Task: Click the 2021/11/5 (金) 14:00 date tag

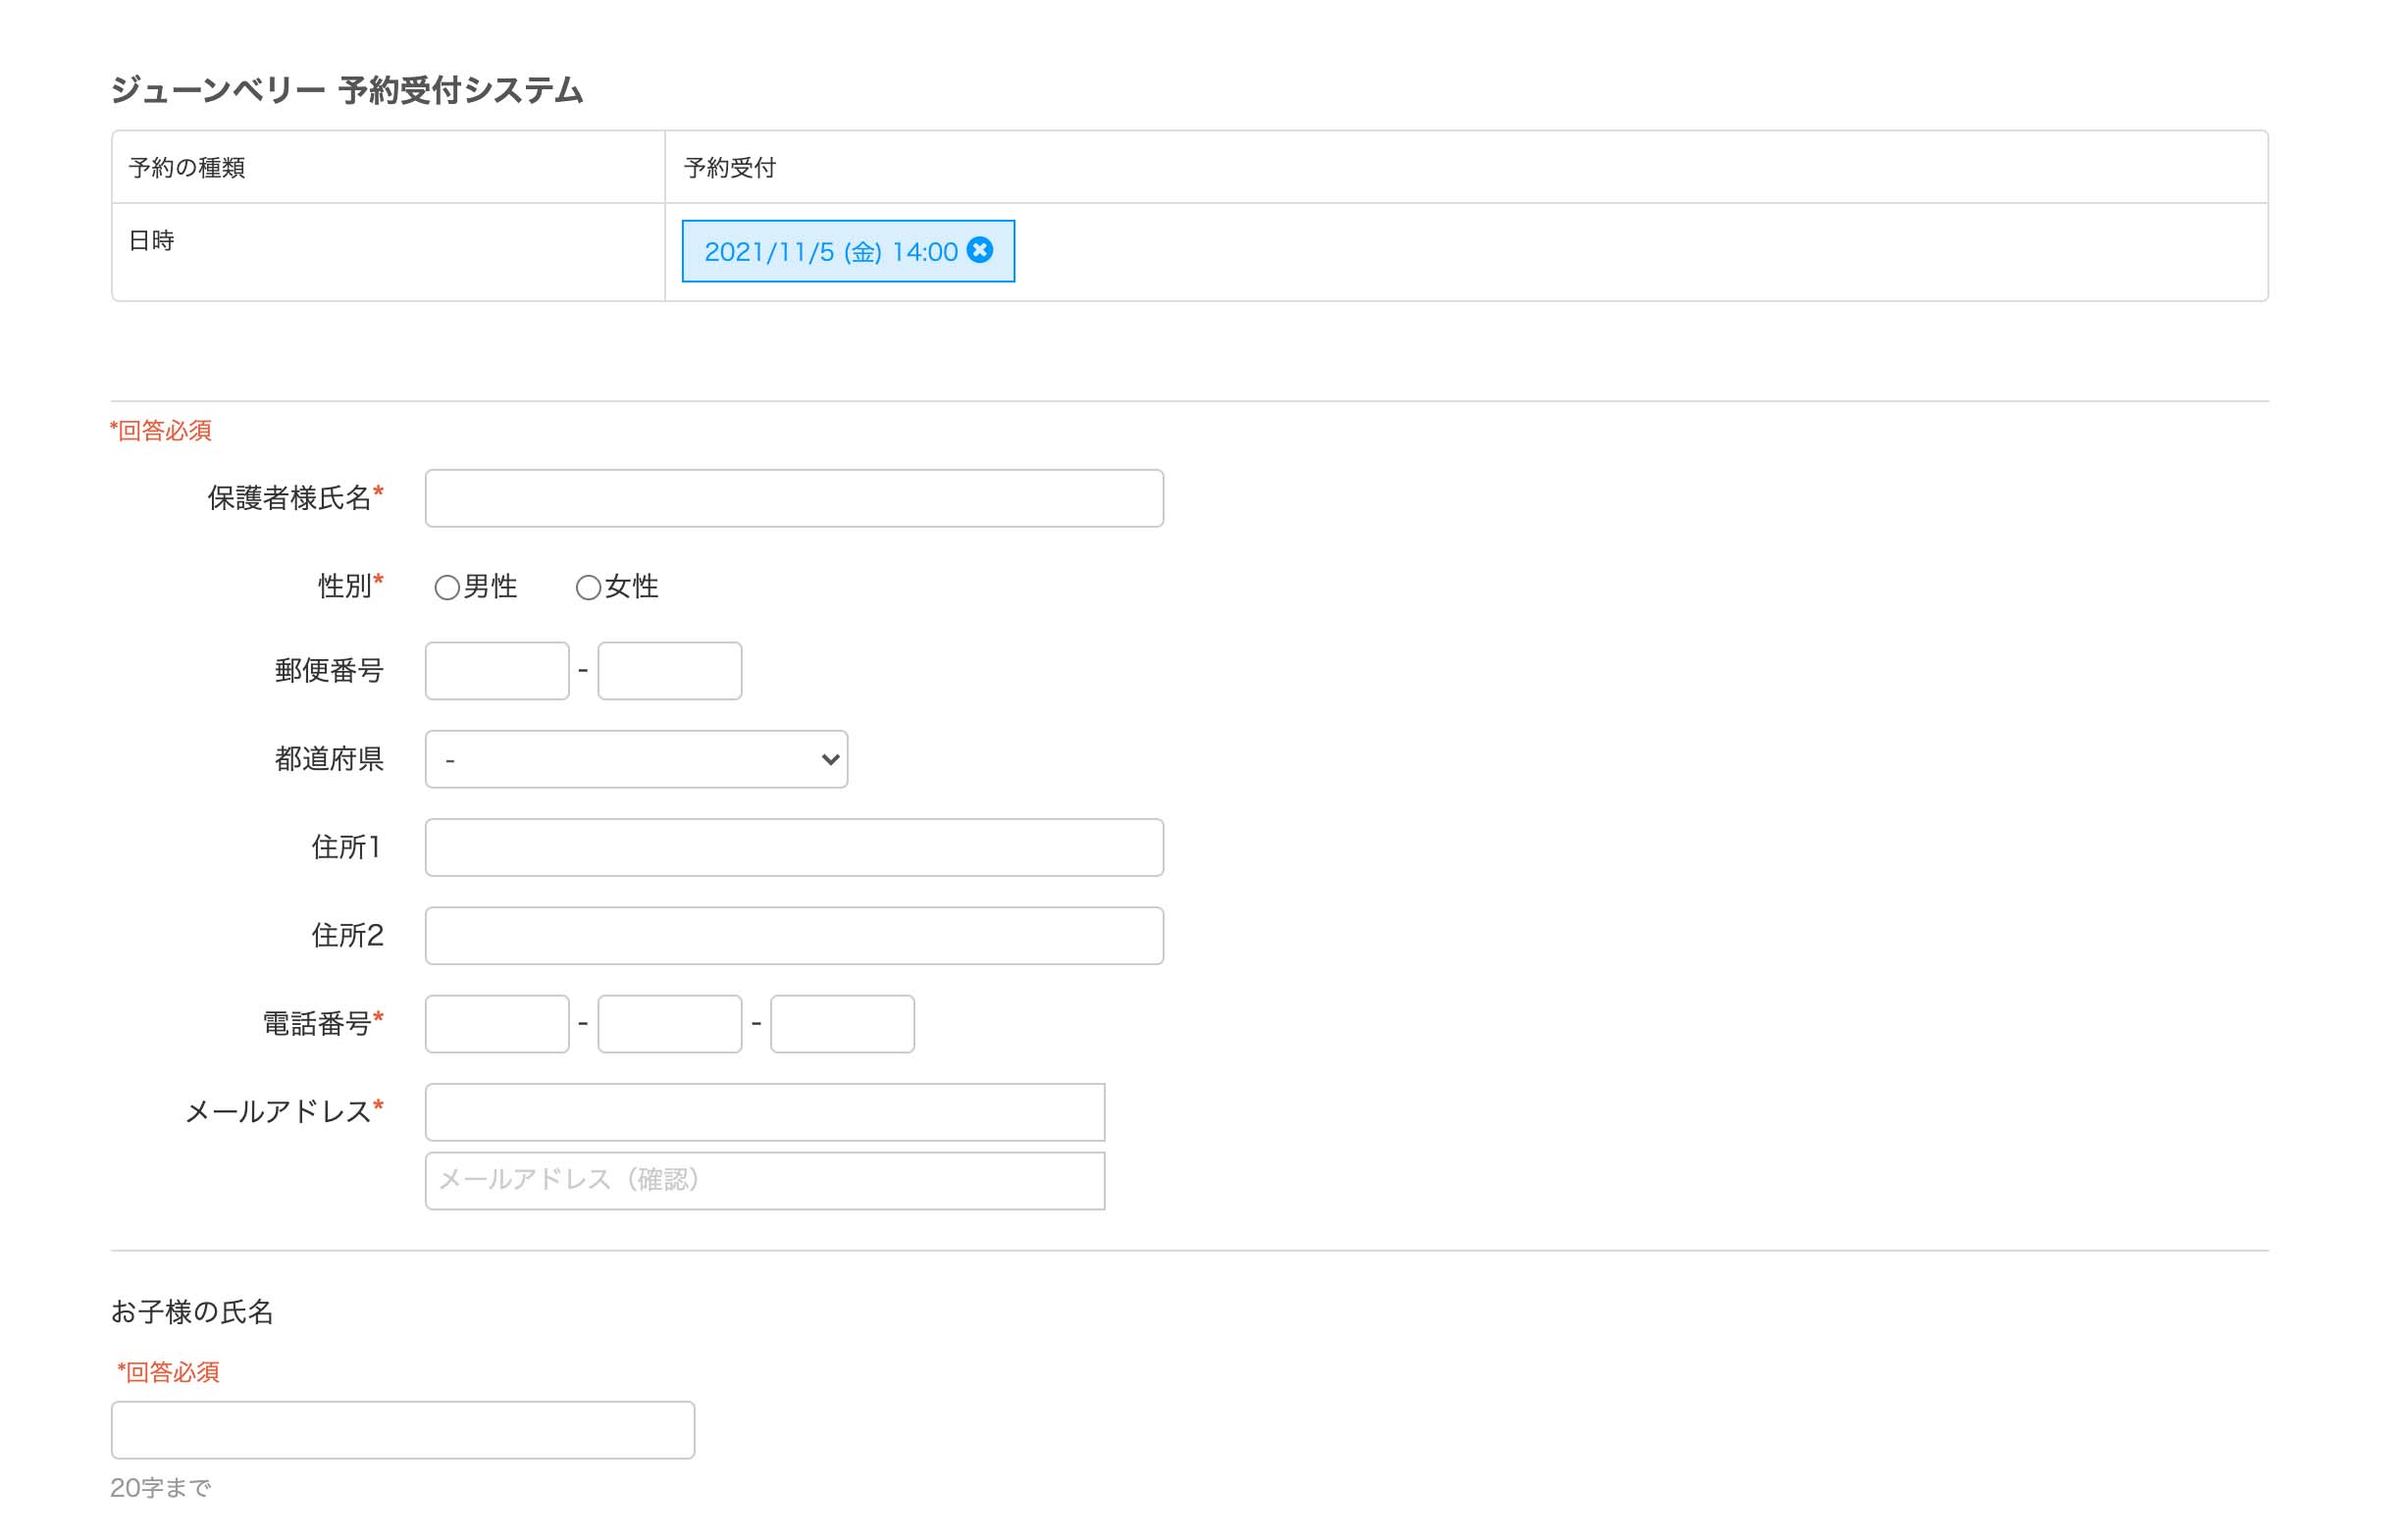Action: (x=848, y=251)
